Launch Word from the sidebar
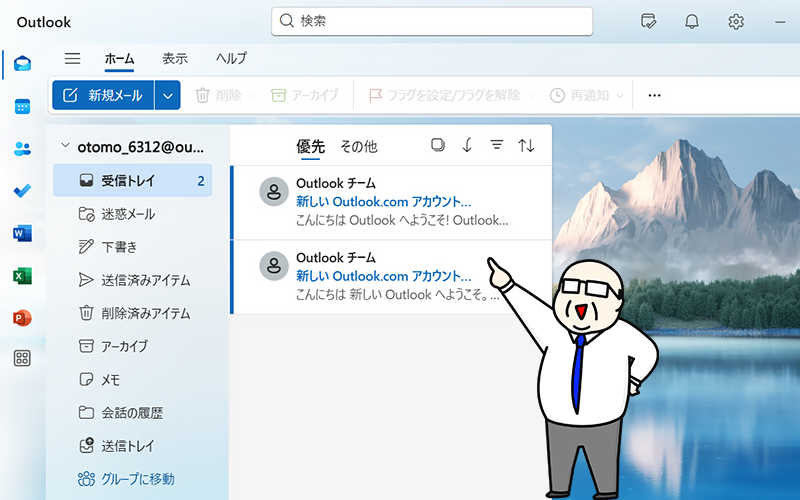 [x=22, y=233]
